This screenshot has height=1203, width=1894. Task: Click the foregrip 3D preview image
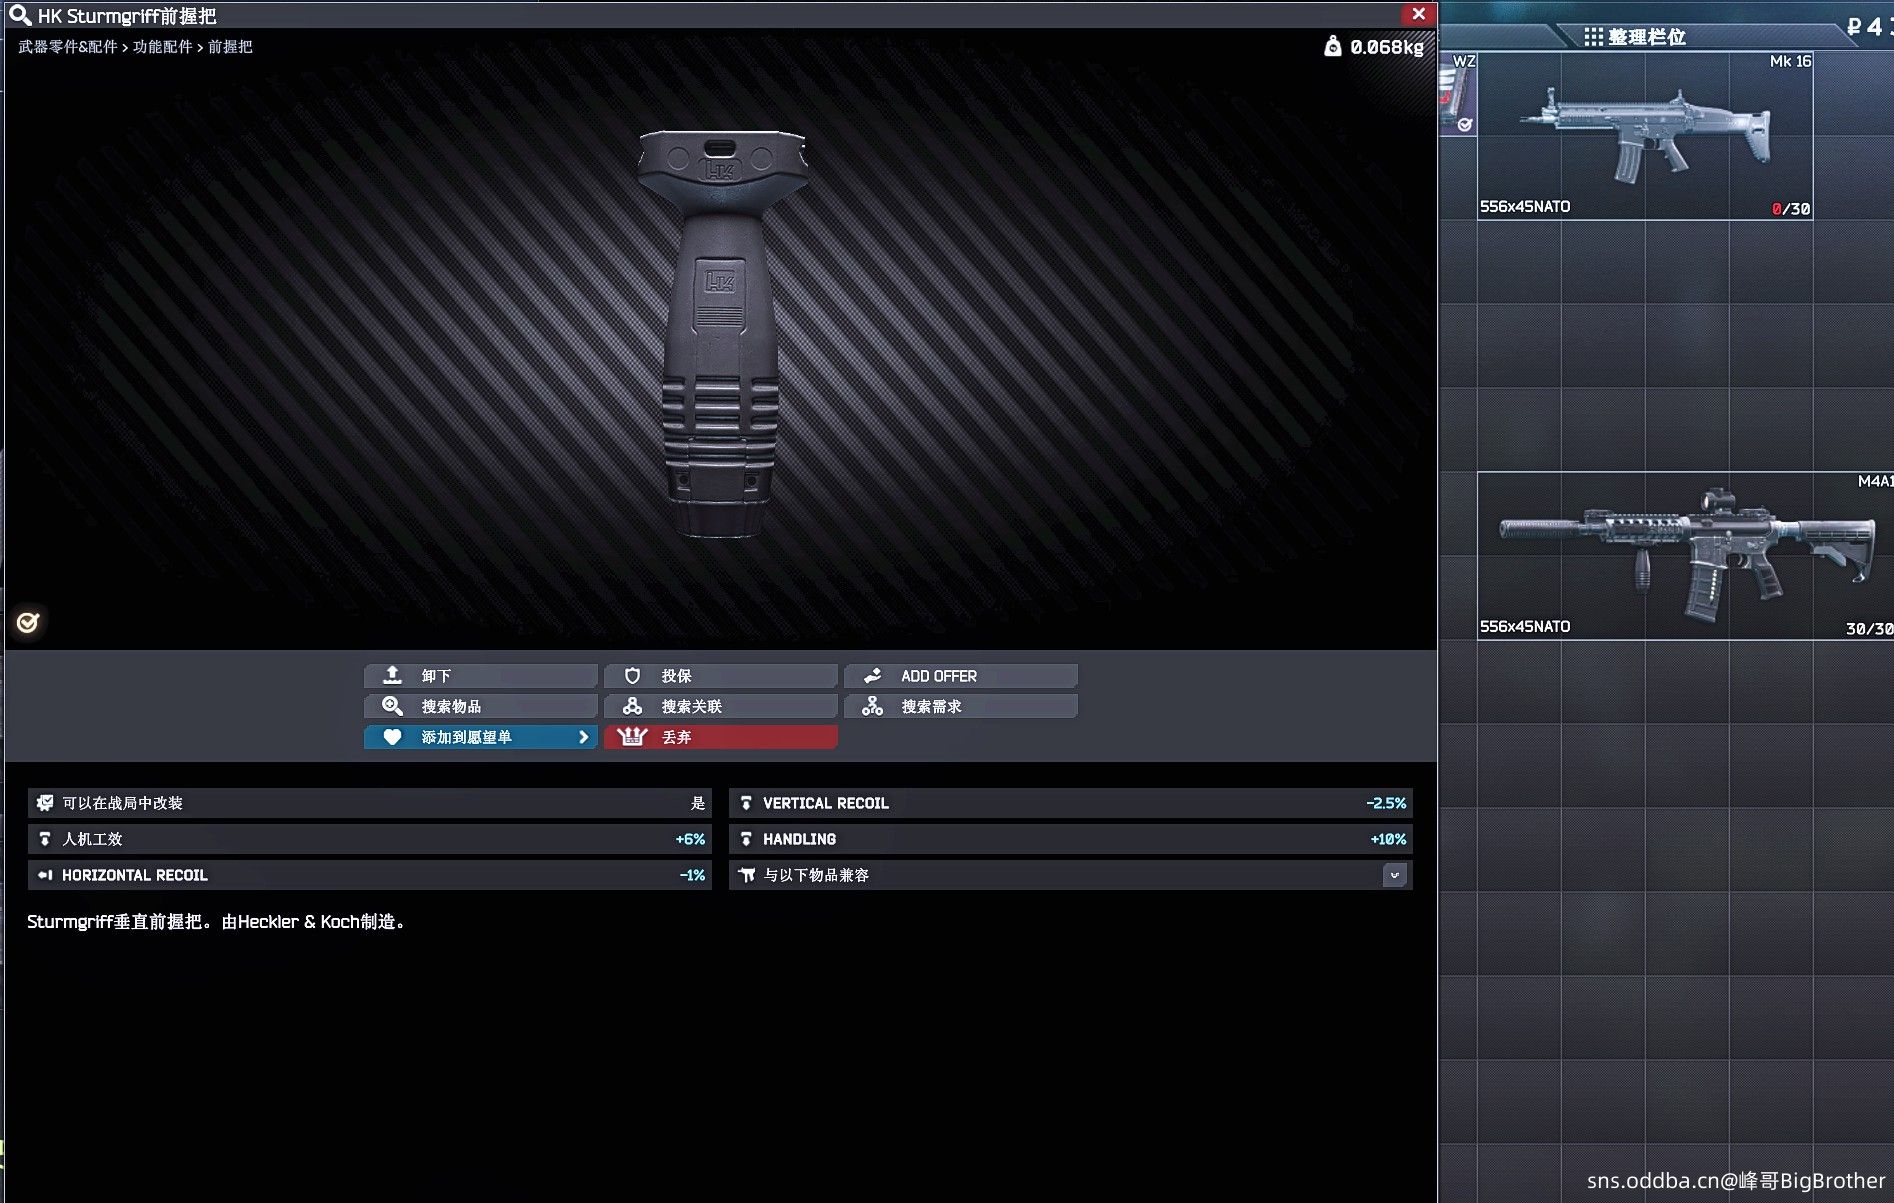coord(721,334)
